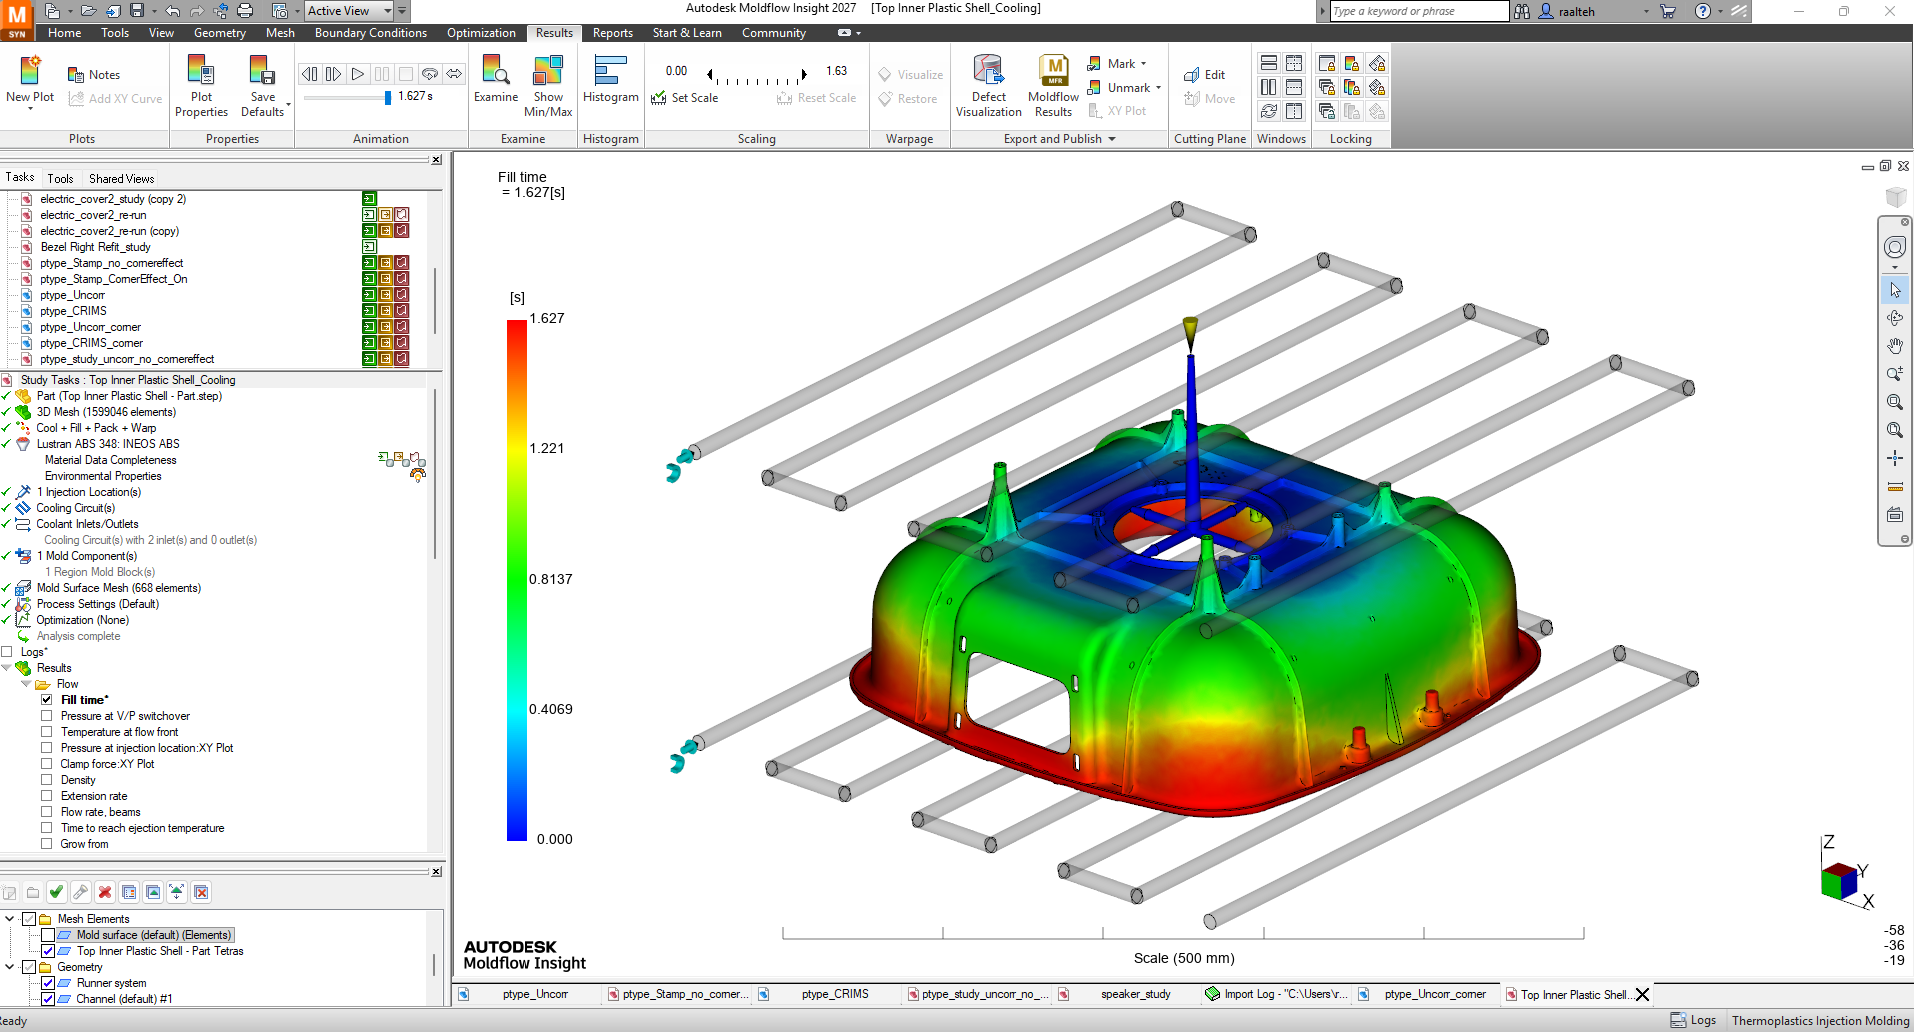The width and height of the screenshot is (1914, 1032).
Task: Collapse the Mesh Elements layer group
Action: click(x=10, y=919)
